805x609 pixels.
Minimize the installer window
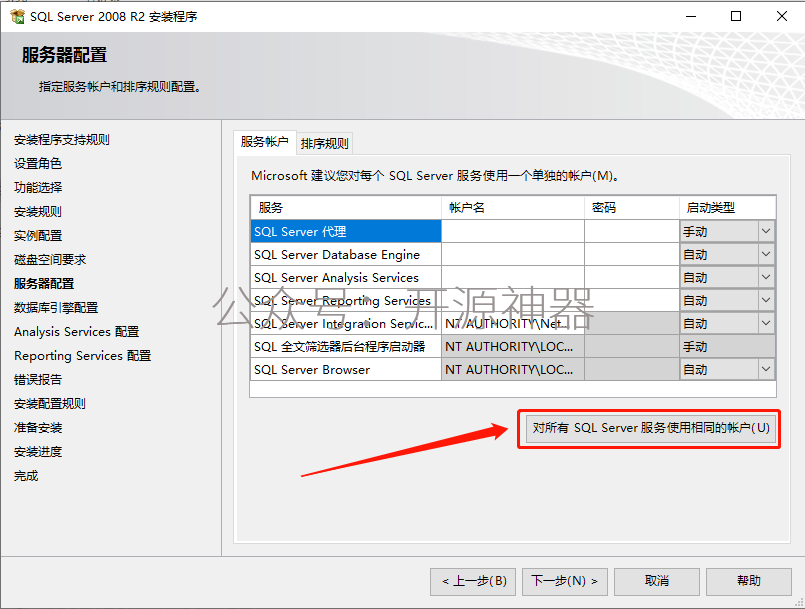(x=691, y=16)
